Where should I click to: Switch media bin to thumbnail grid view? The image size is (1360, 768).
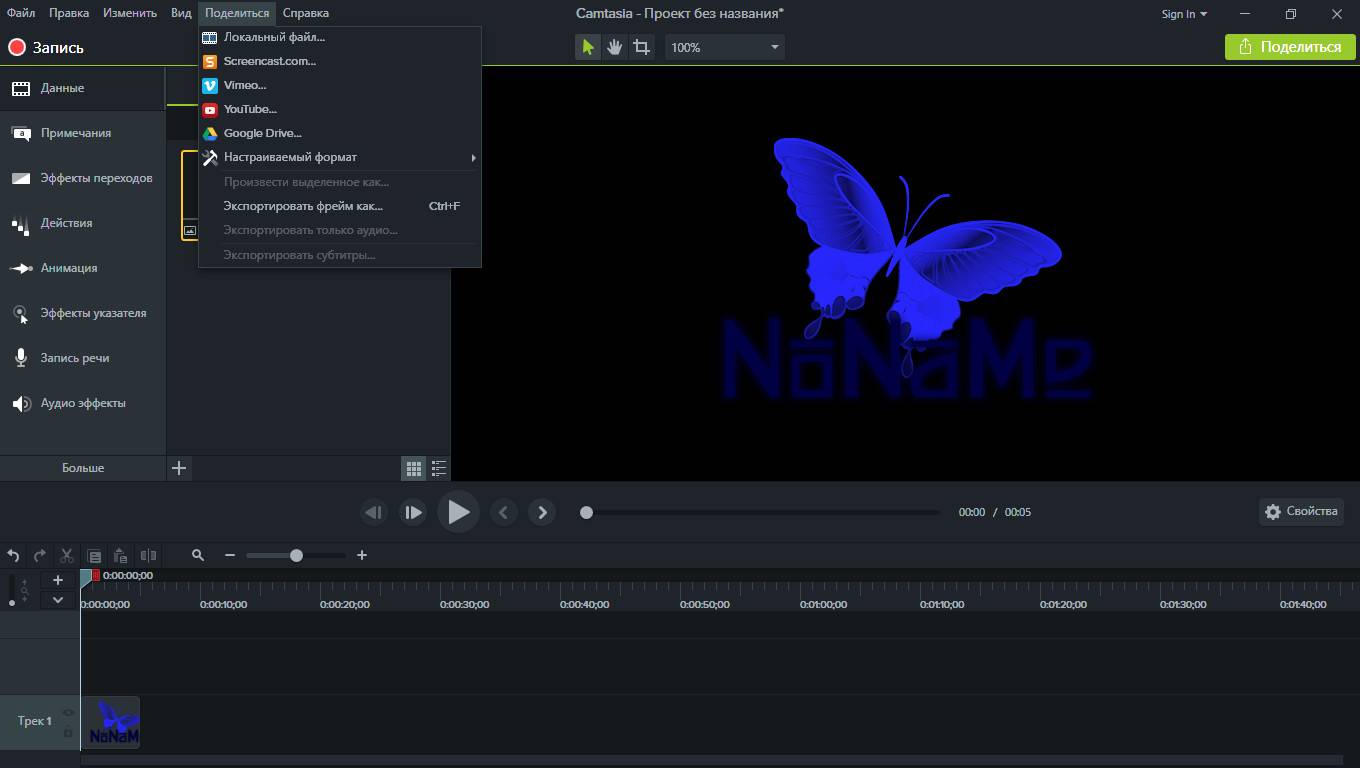(412, 468)
